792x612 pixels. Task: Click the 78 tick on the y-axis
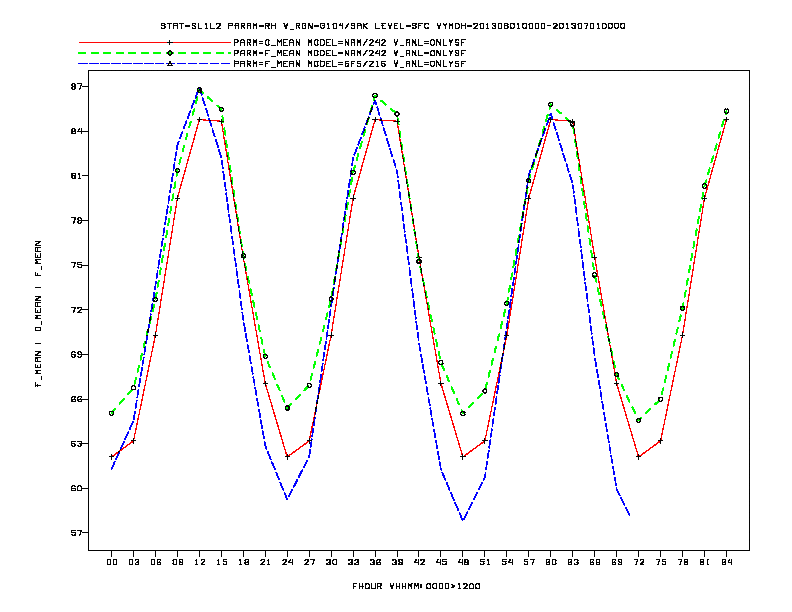76,221
